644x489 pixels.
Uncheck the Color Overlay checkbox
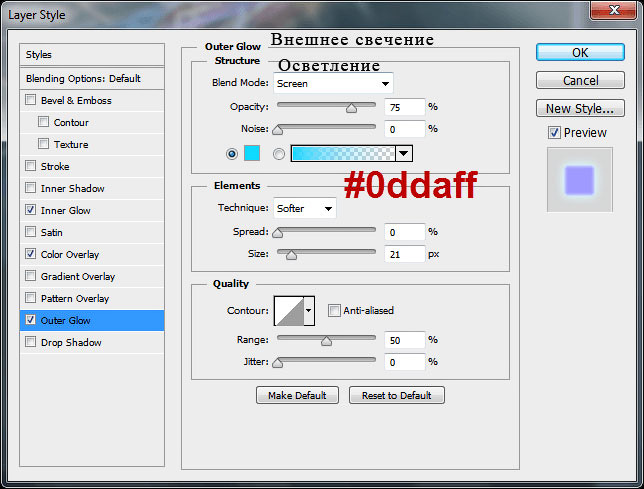click(x=30, y=254)
